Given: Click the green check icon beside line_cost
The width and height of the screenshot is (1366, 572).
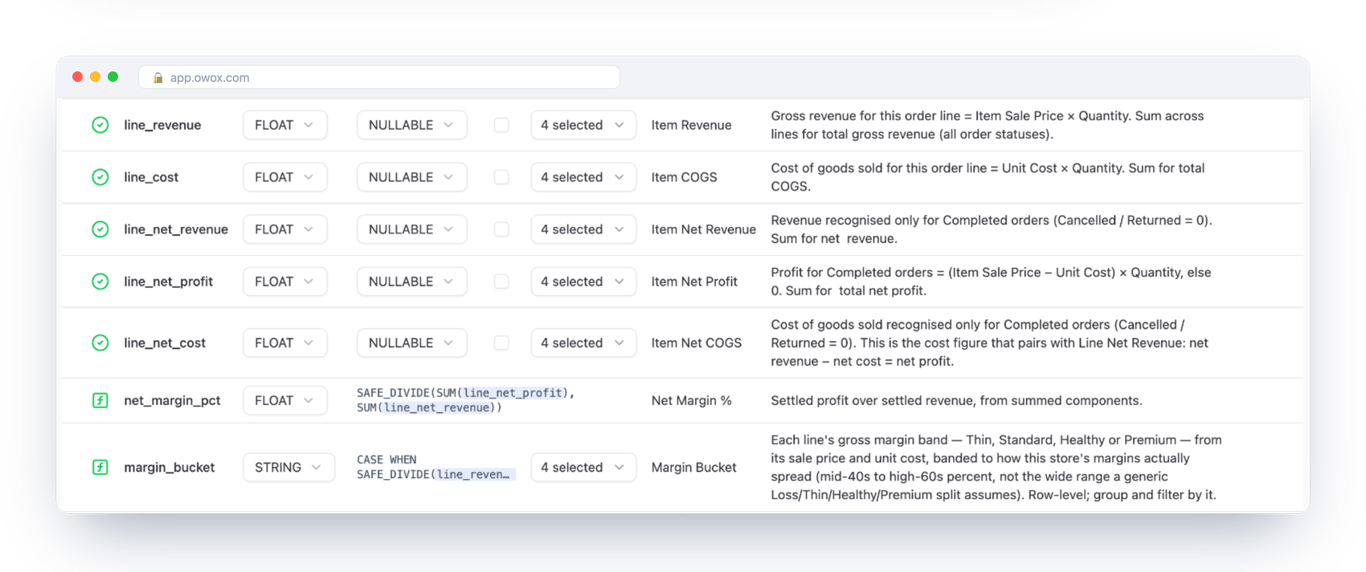Looking at the screenshot, I should (x=100, y=177).
